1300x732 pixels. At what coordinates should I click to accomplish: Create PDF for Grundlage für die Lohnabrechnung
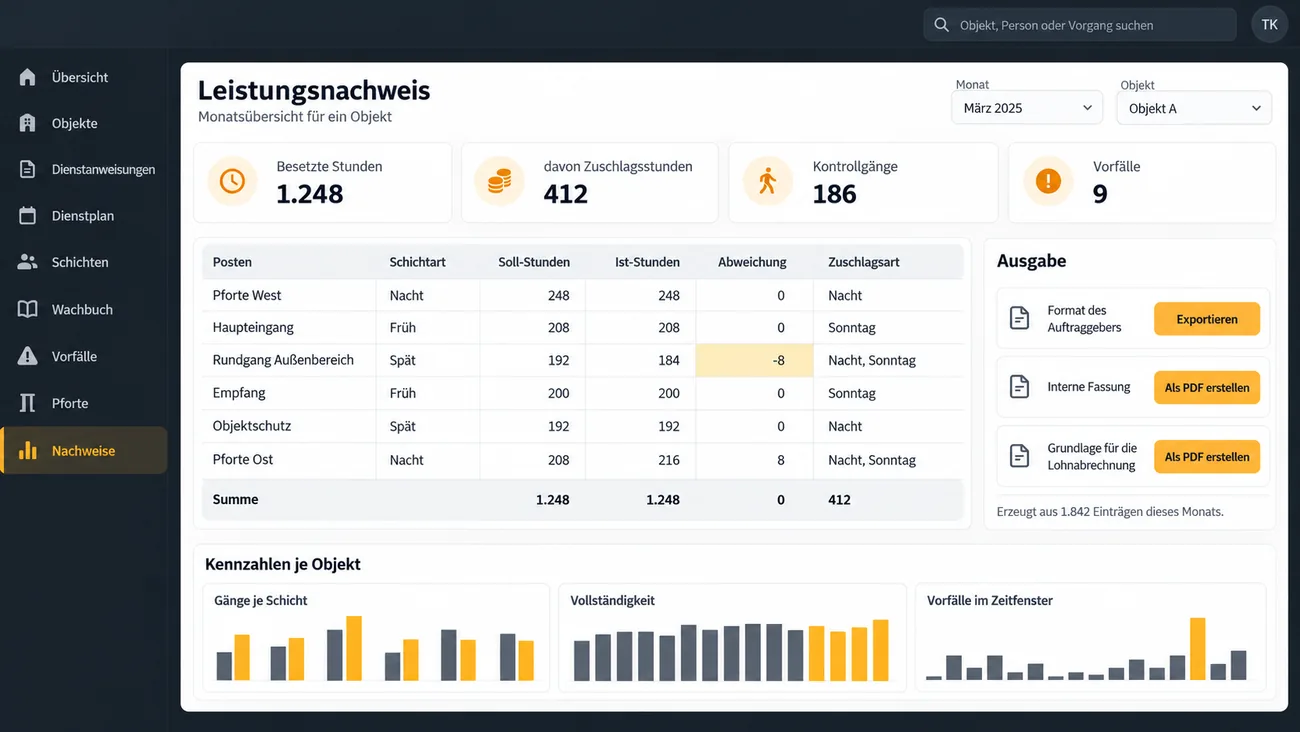1207,457
